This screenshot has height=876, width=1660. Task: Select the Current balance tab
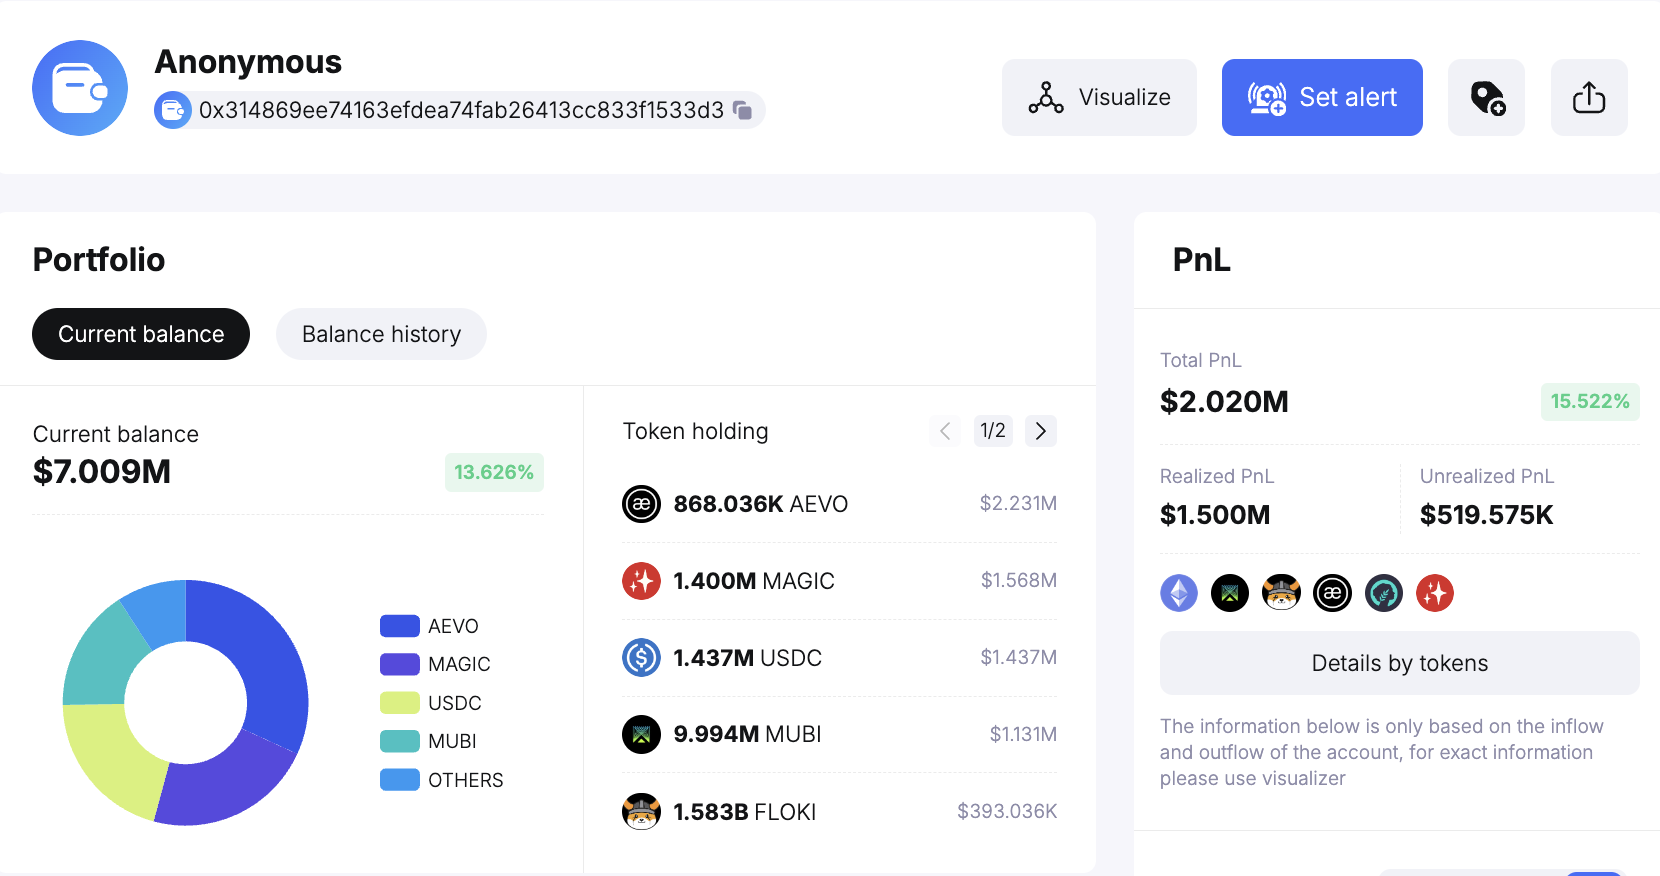[141, 334]
